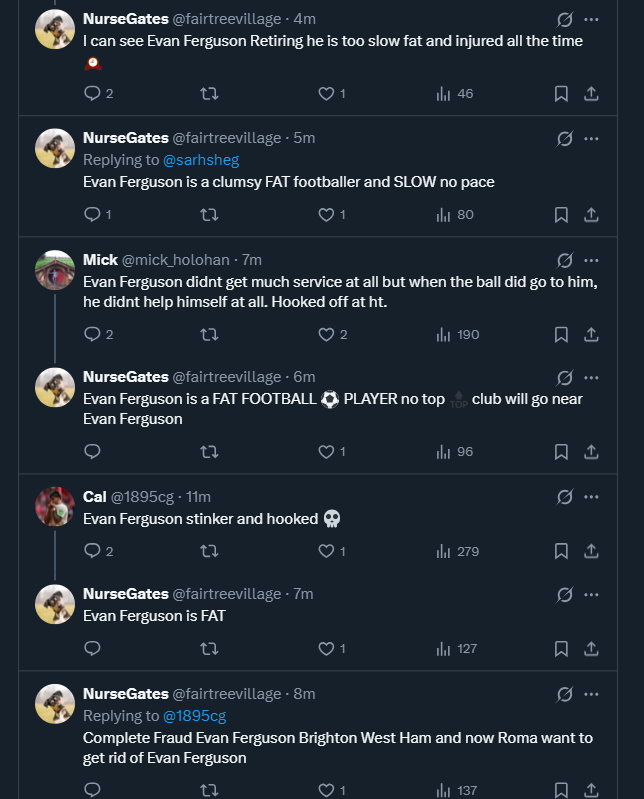The height and width of the screenshot is (799, 644).
Task: Reply to the 'Evan Ferguson Retiring' tweet
Action: click(93, 93)
